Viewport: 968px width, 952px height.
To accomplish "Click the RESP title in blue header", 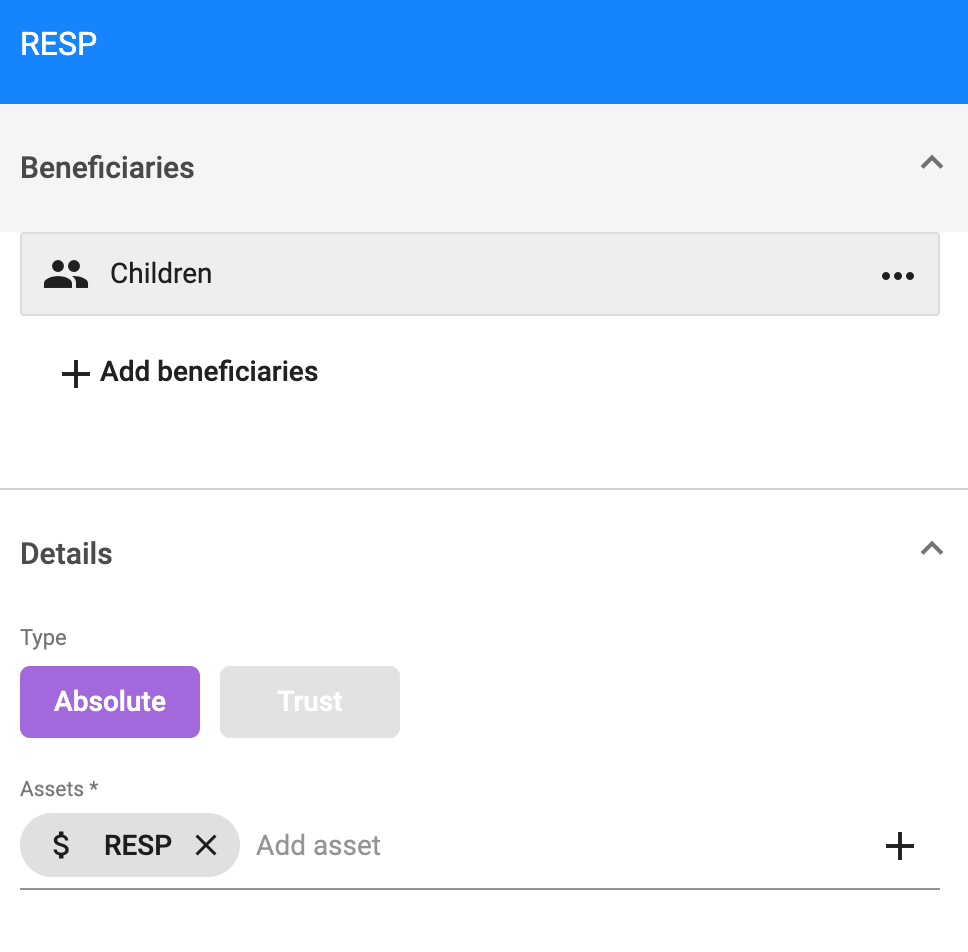I will [x=59, y=44].
